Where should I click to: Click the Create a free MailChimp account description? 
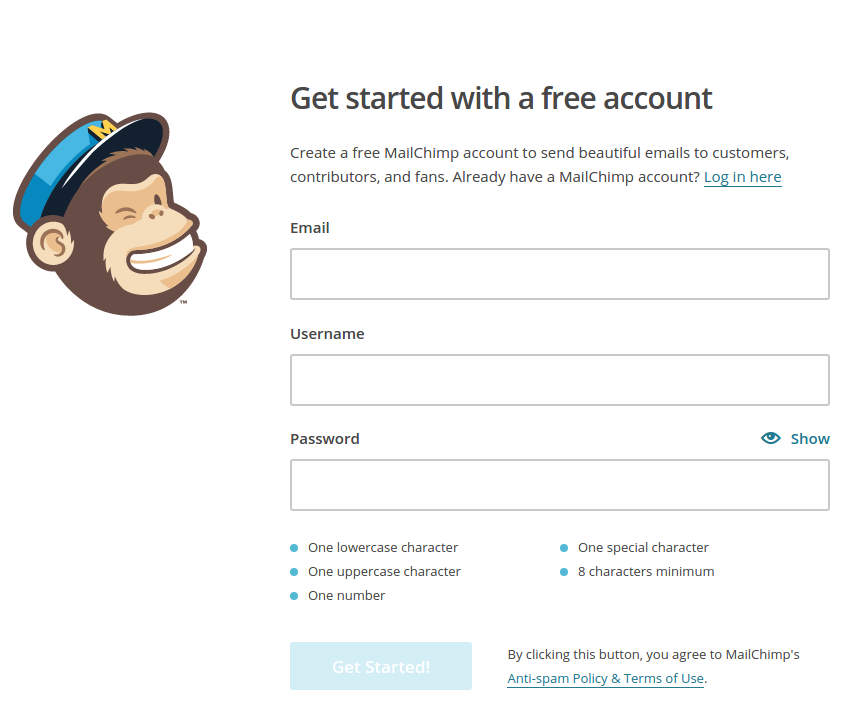[539, 165]
